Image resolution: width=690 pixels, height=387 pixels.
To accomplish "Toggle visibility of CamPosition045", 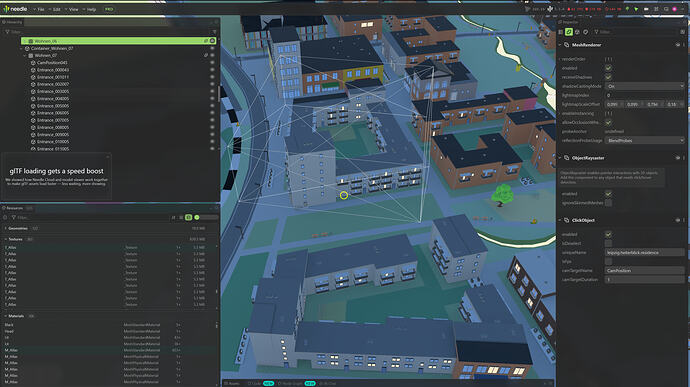I will (x=212, y=63).
